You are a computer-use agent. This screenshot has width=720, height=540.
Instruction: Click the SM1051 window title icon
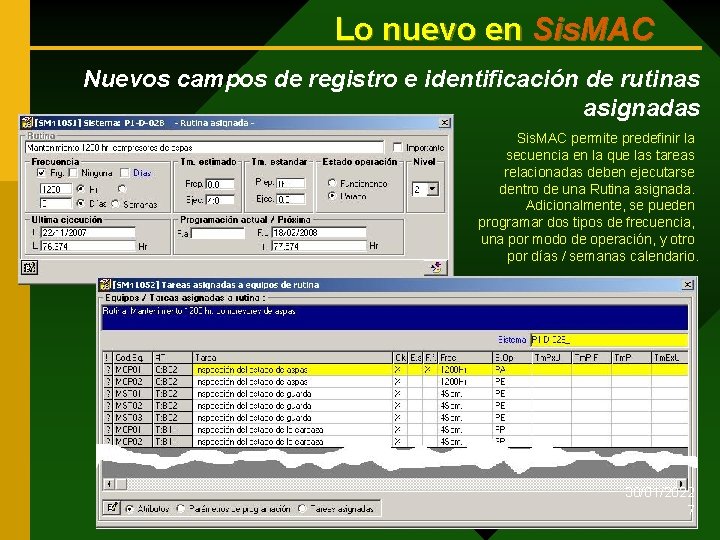coord(27,123)
